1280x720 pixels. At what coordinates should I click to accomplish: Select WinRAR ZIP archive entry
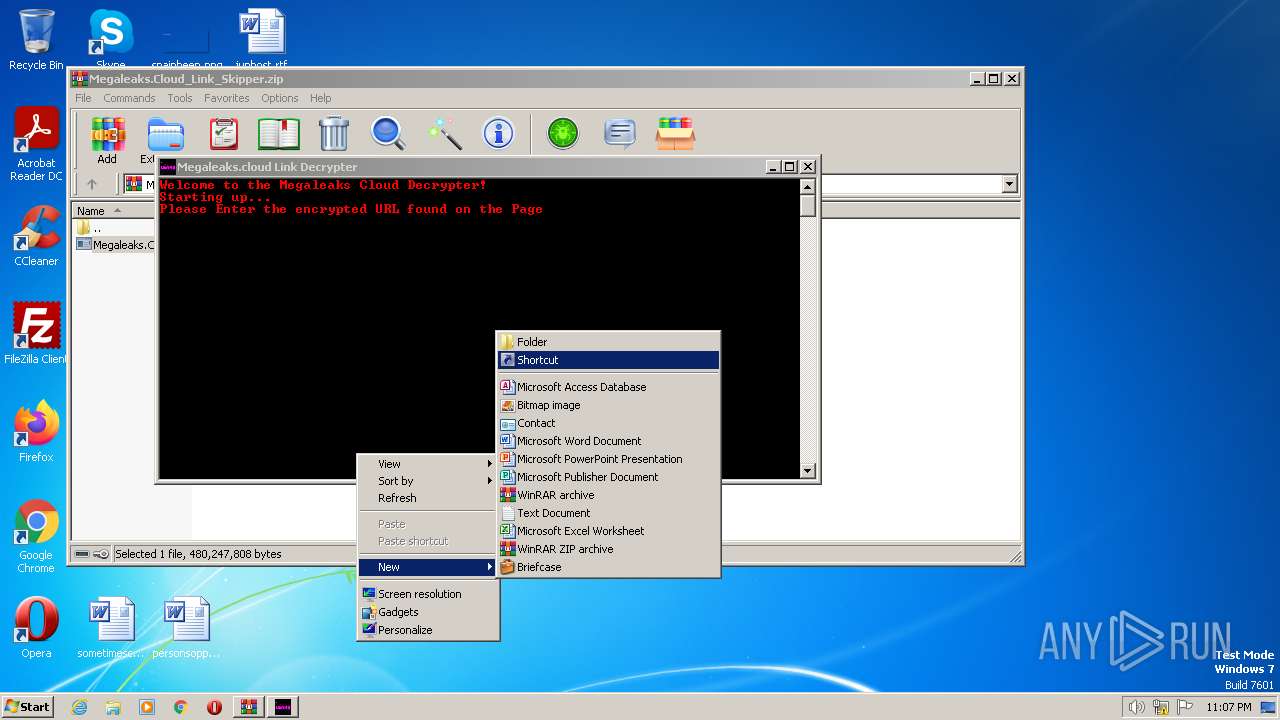point(608,549)
